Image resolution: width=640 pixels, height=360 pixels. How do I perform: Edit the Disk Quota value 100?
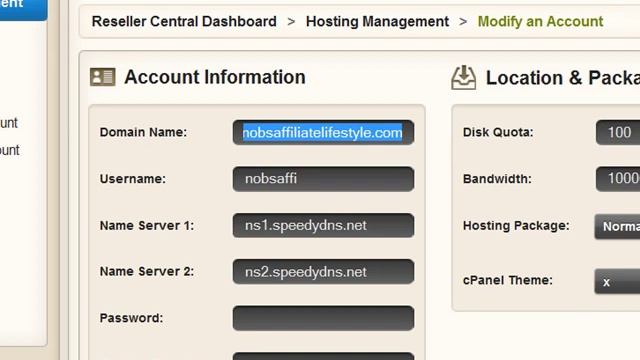tap(618, 132)
